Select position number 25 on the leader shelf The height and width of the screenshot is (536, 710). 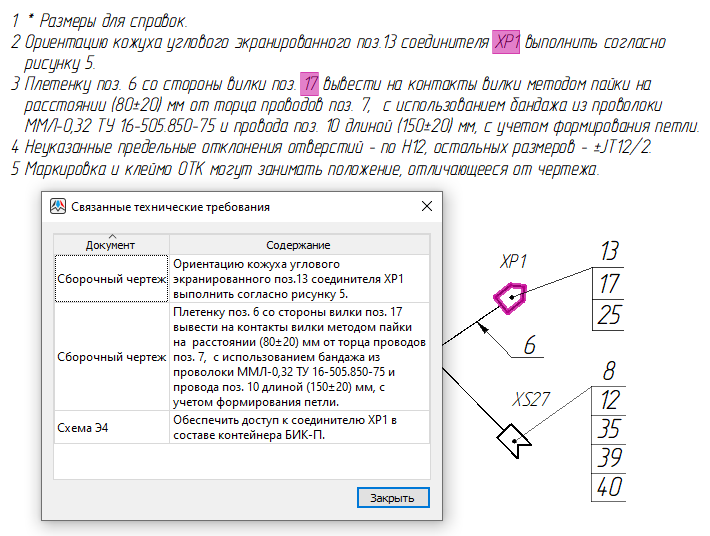click(609, 315)
